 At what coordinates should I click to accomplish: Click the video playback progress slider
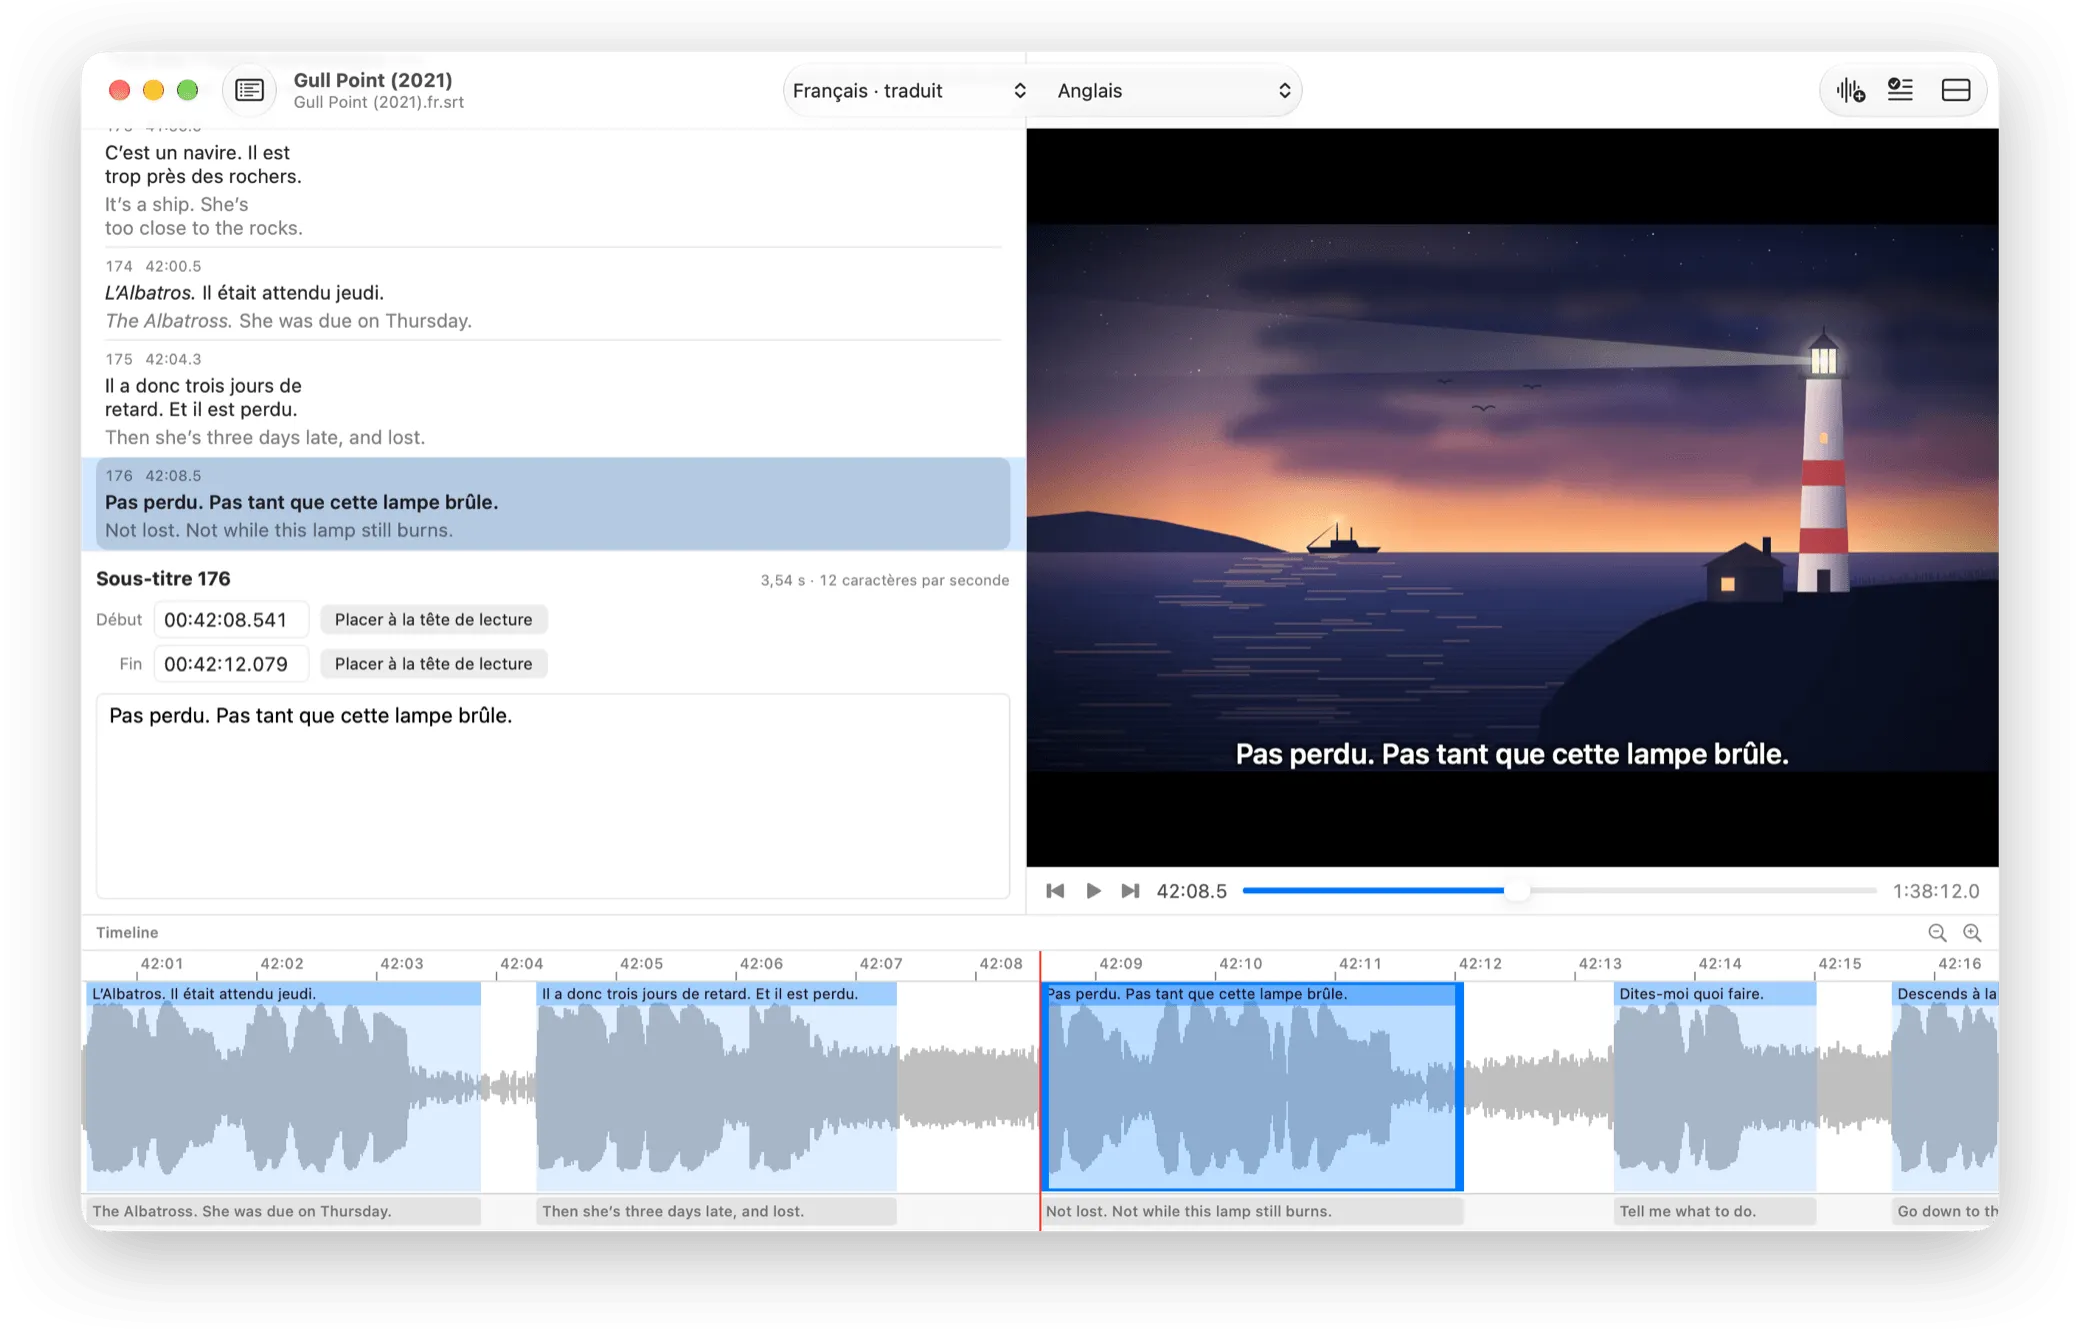(1559, 890)
